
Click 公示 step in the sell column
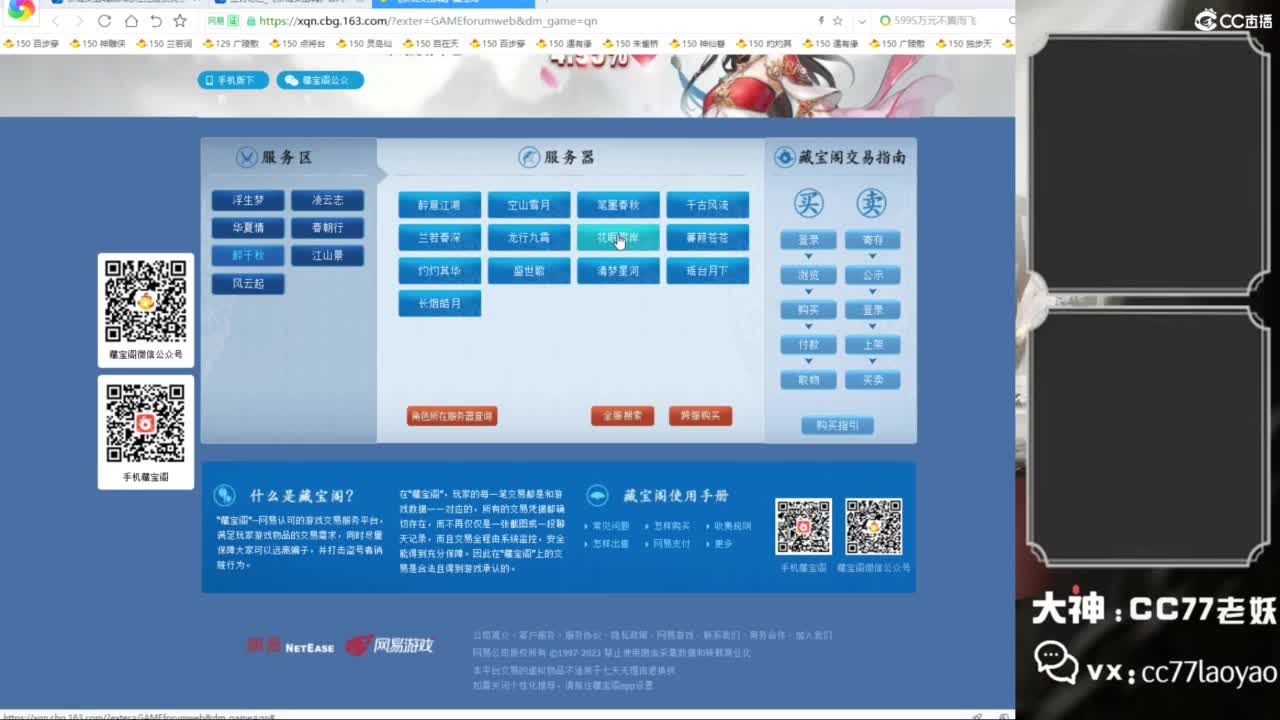tap(873, 275)
